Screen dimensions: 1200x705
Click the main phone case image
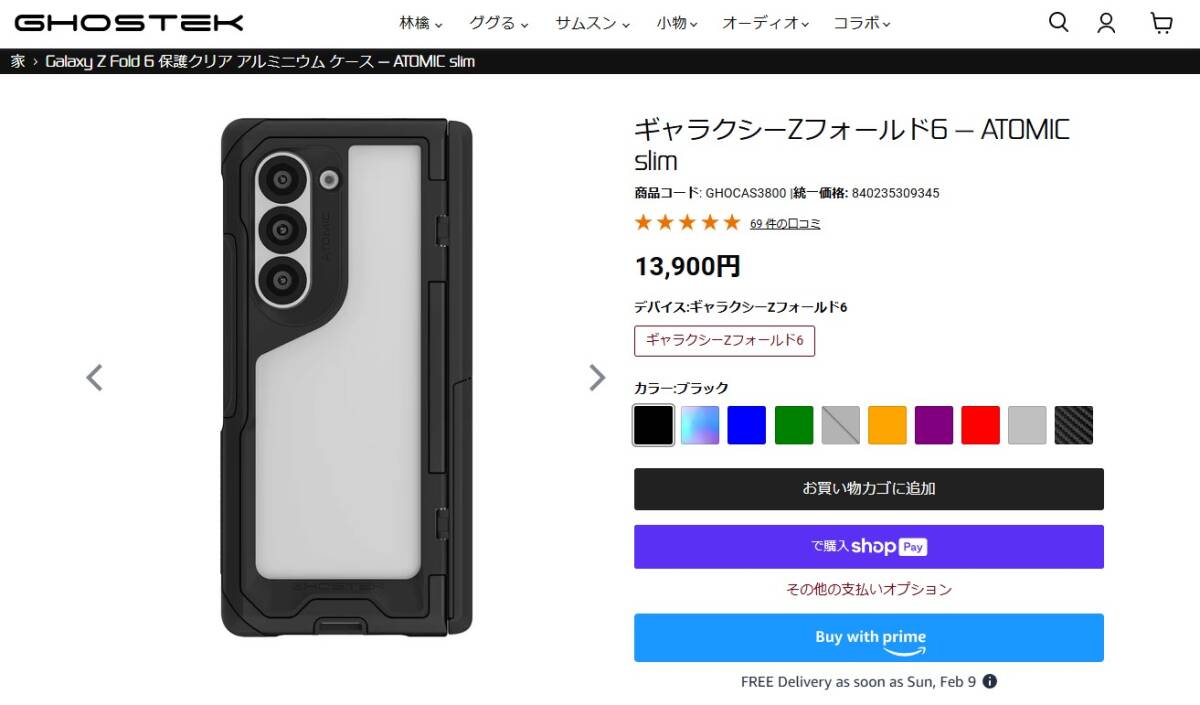tap(345, 377)
